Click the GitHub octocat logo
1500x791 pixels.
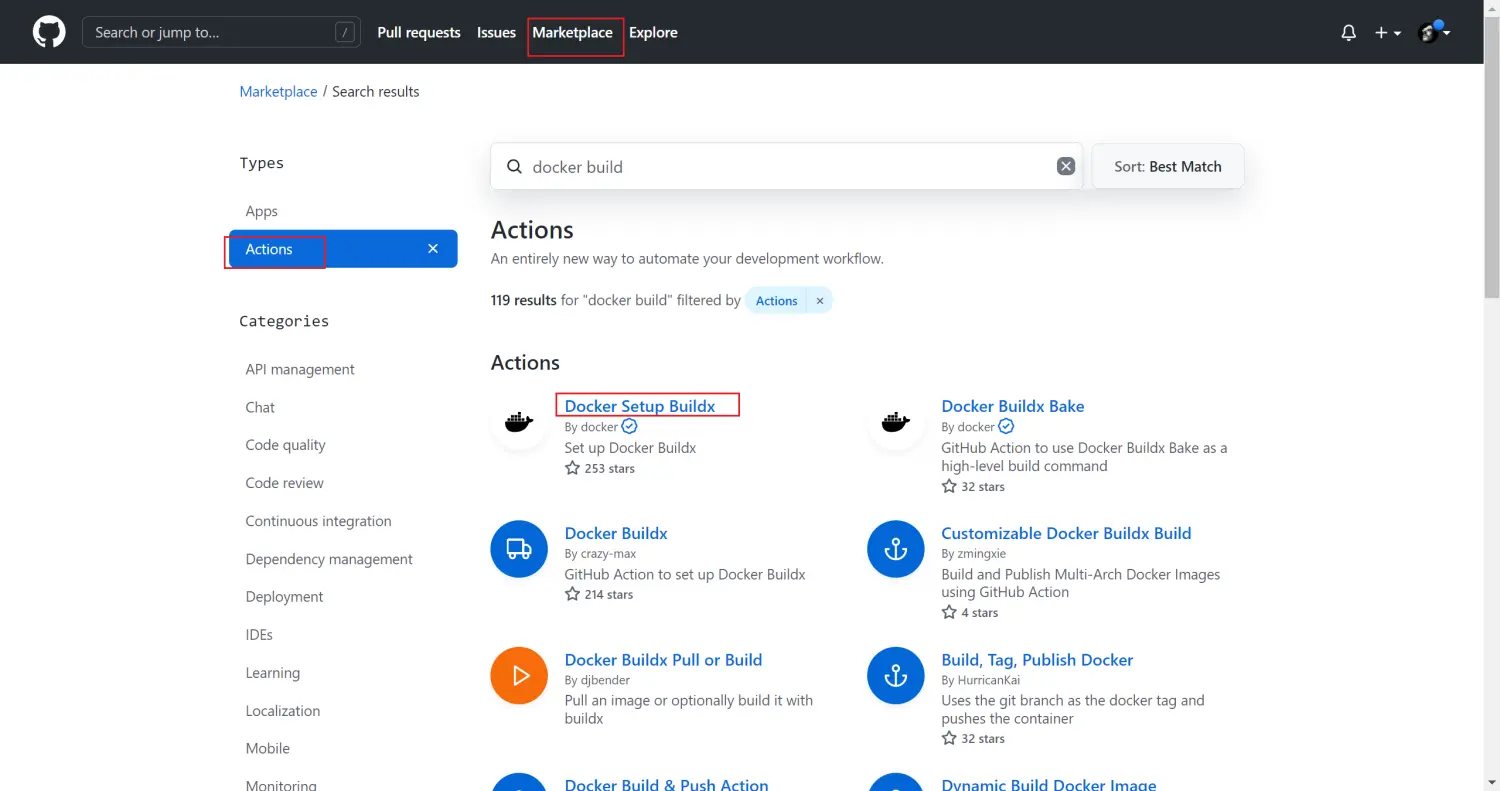(49, 32)
